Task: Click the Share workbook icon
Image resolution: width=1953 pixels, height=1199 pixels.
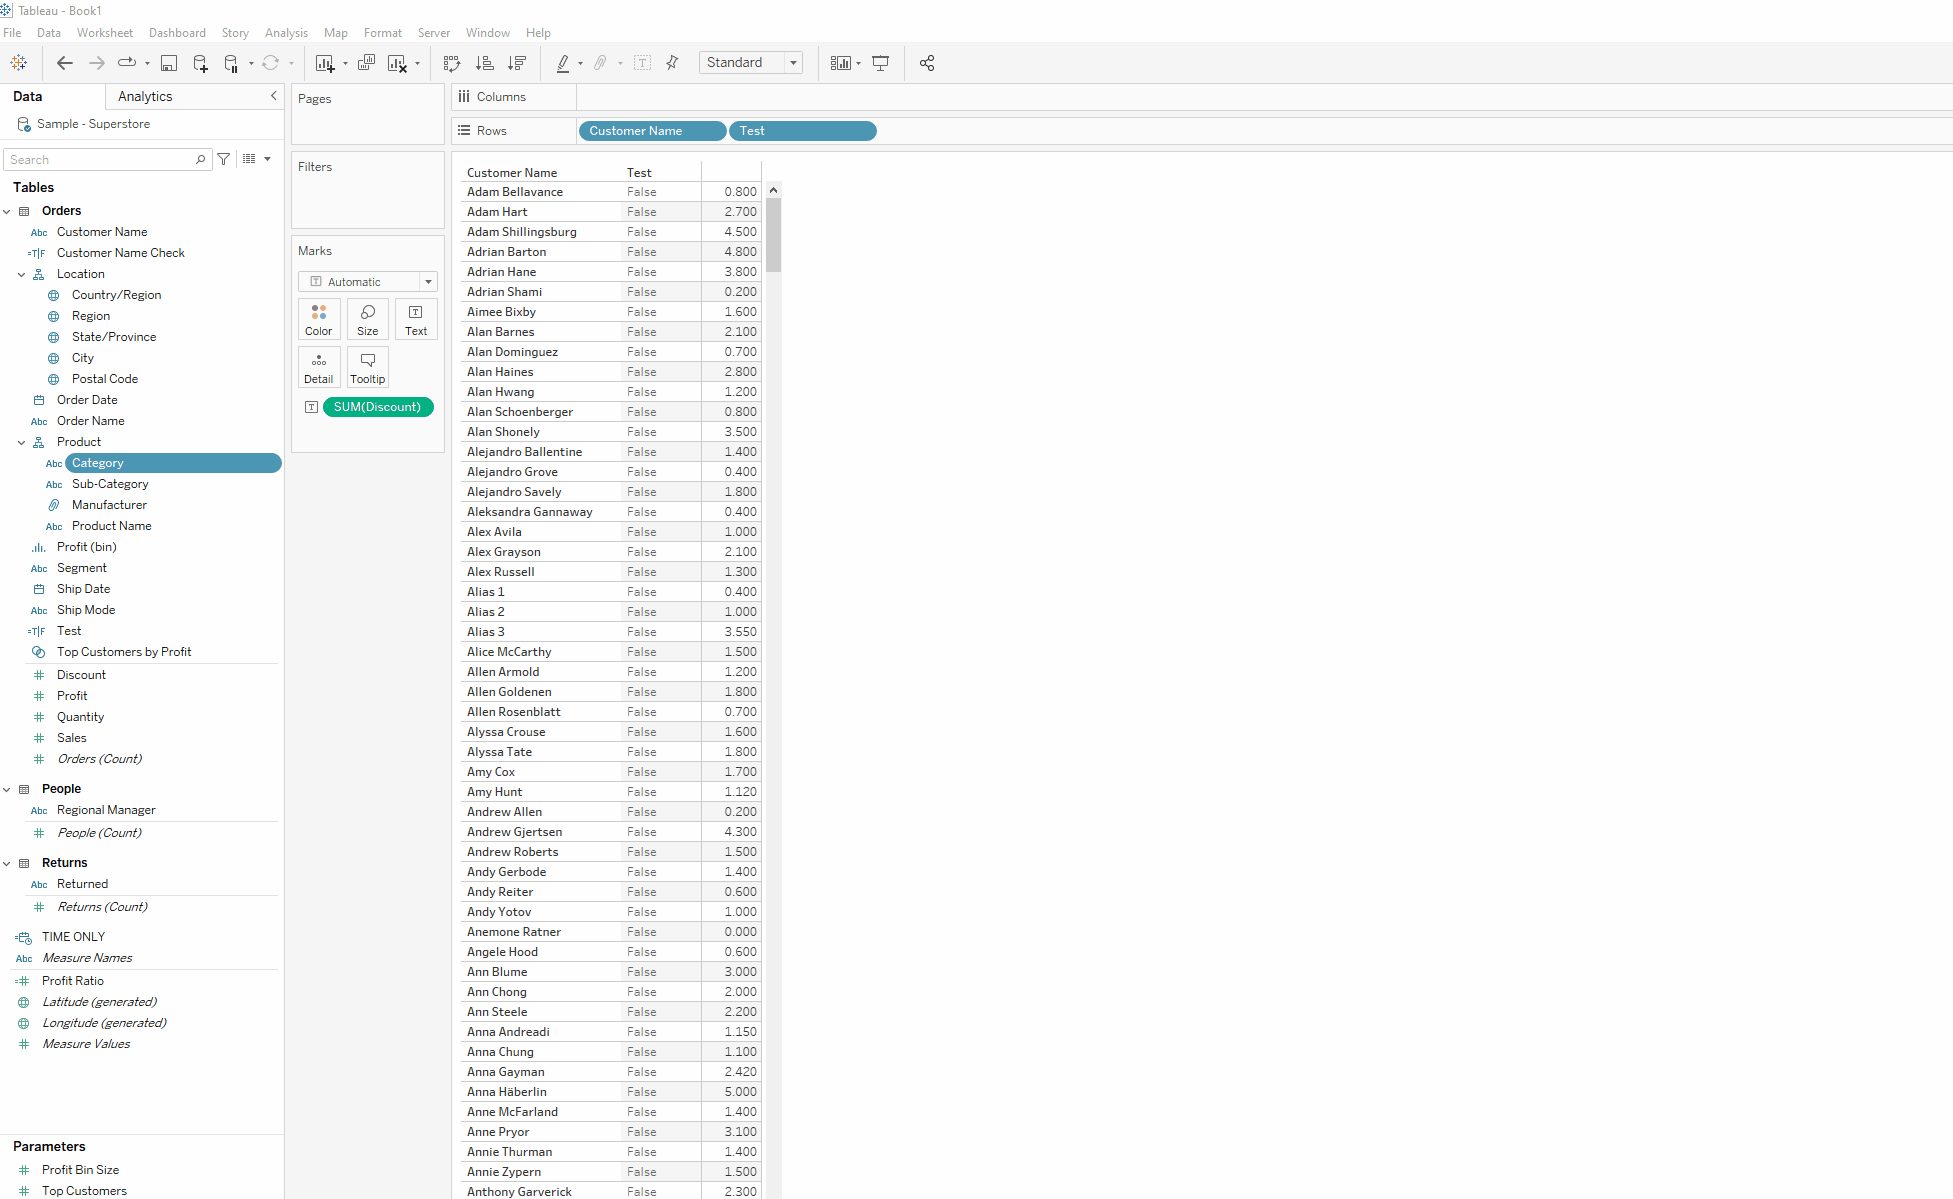Action: (927, 63)
